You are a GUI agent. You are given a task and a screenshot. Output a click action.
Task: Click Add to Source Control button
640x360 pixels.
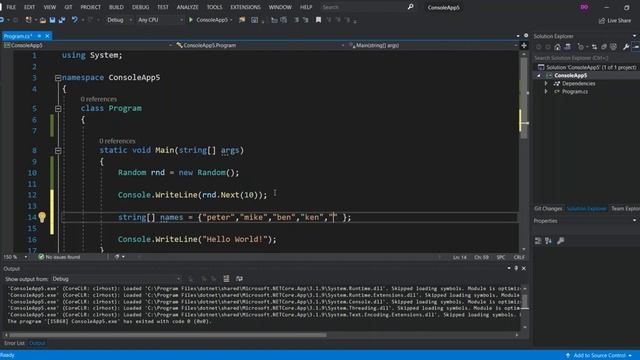[x=599, y=356]
